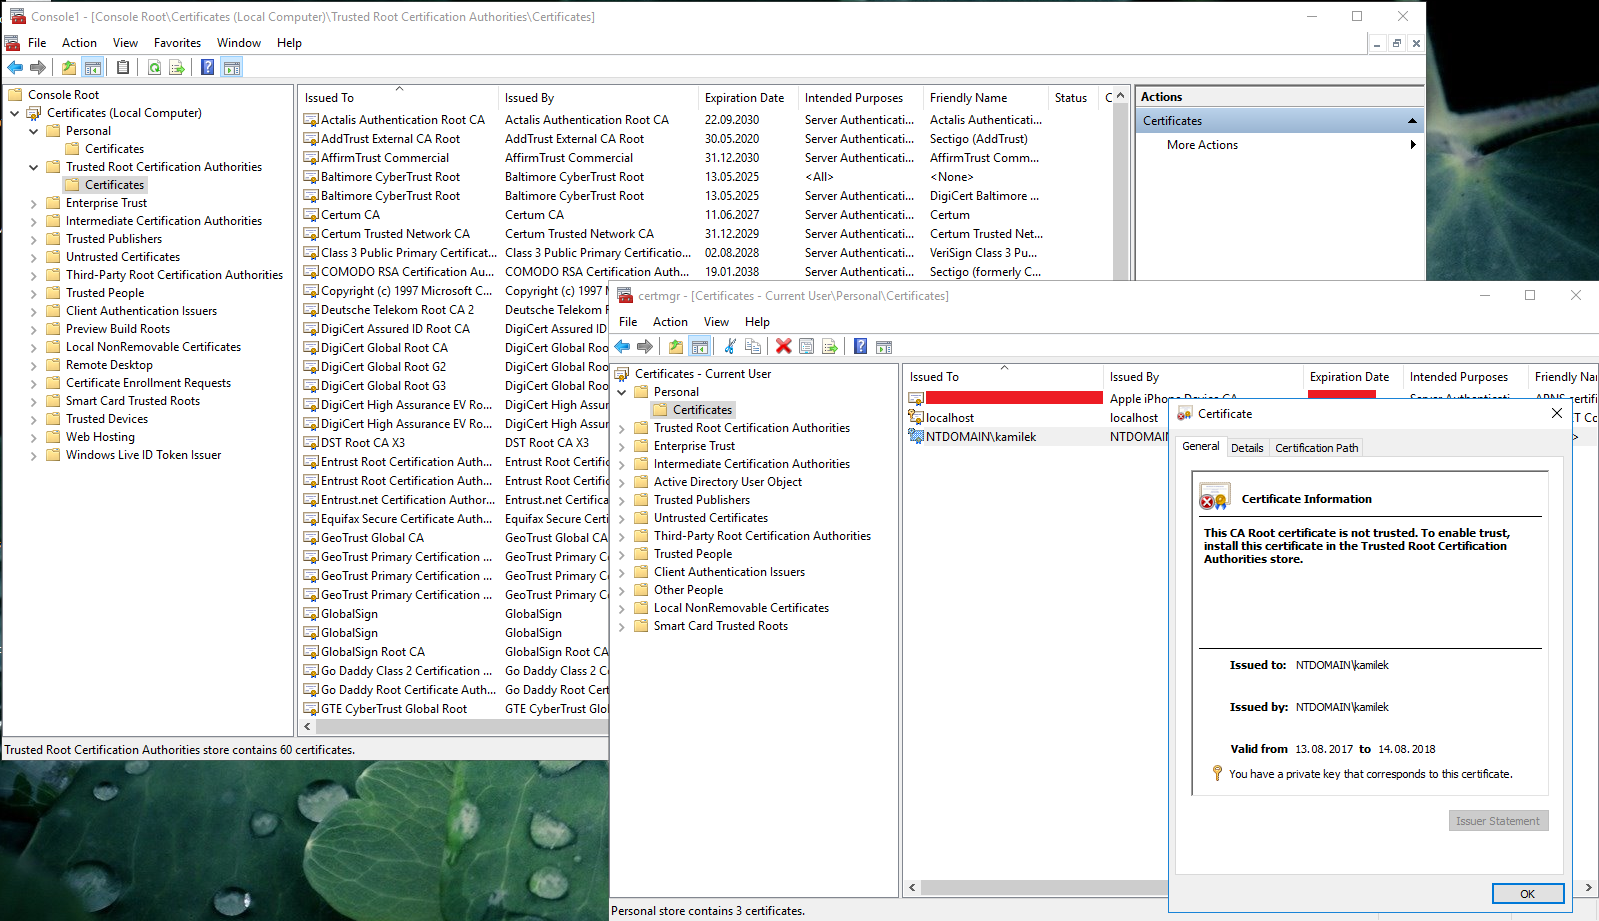1599x921 pixels.
Task: Click the Help icon in certmgr toolbar
Action: pyautogui.click(x=860, y=346)
